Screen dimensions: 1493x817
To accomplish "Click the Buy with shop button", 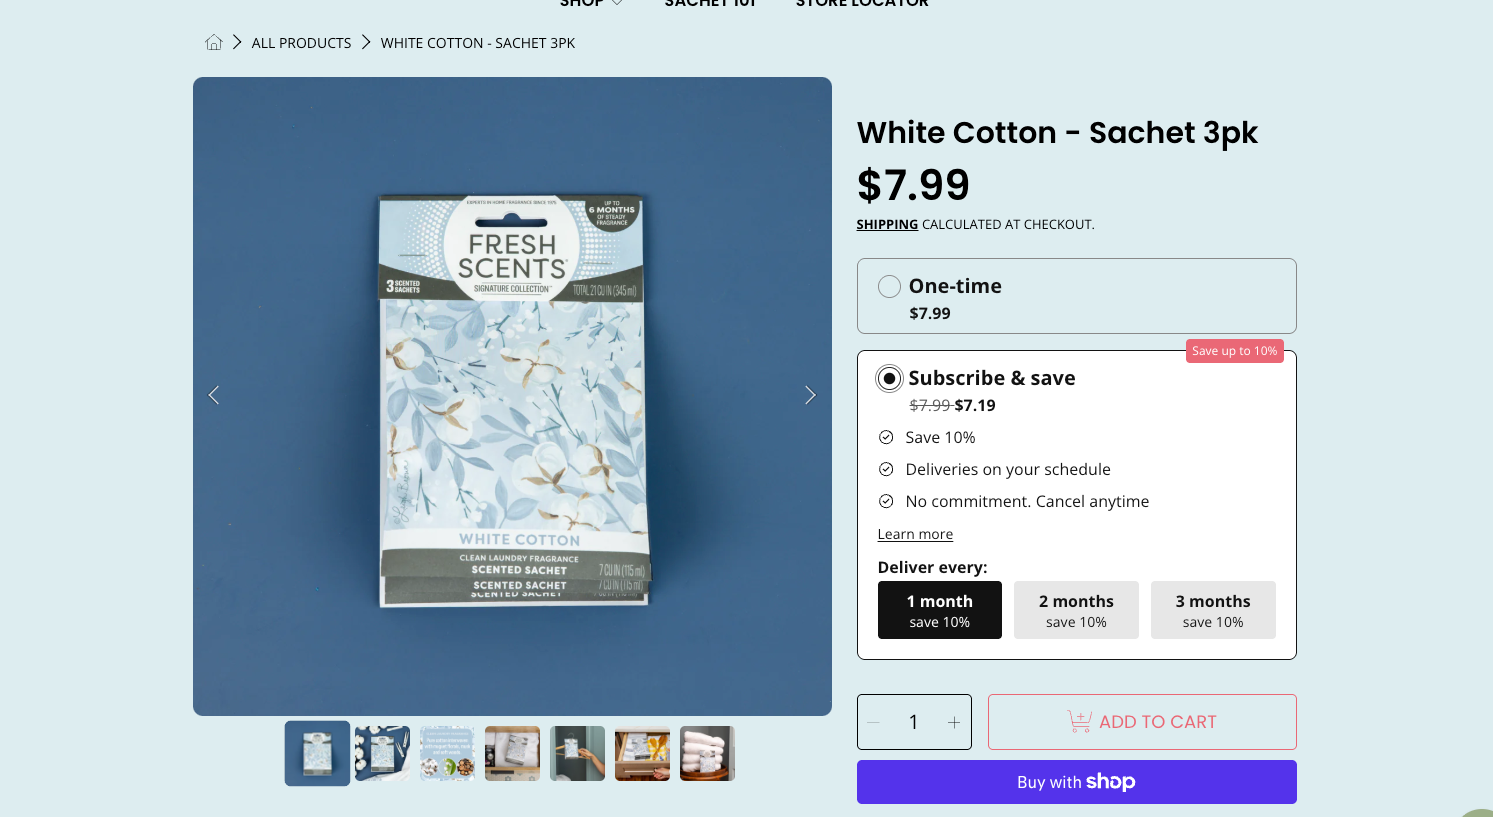I will pos(1076,782).
